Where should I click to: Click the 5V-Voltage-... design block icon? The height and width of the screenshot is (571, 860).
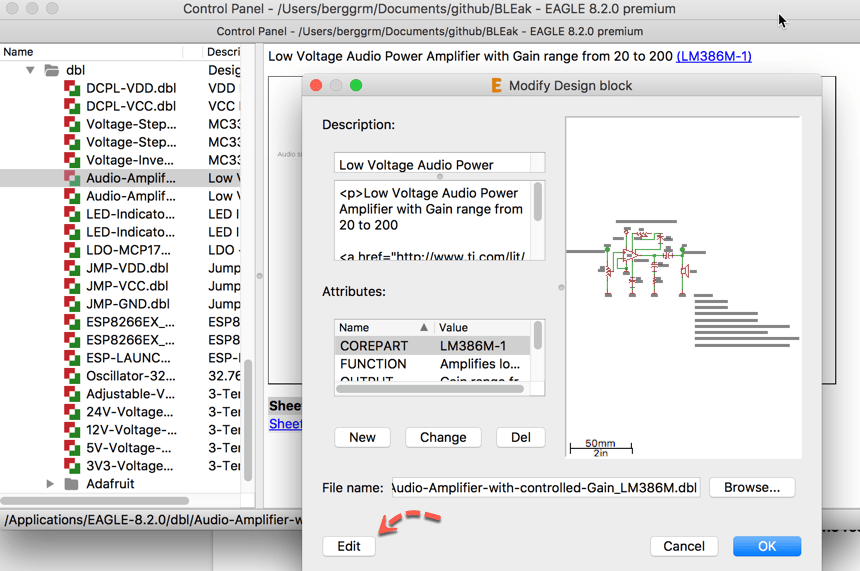point(72,448)
